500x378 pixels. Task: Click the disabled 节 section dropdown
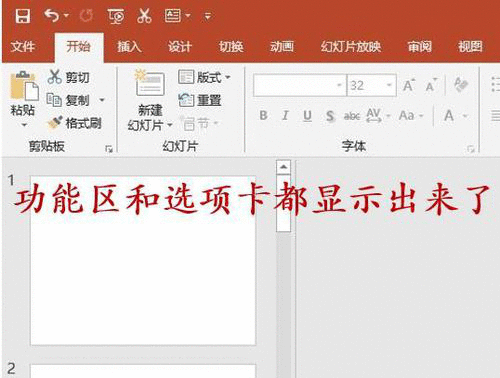(x=199, y=123)
